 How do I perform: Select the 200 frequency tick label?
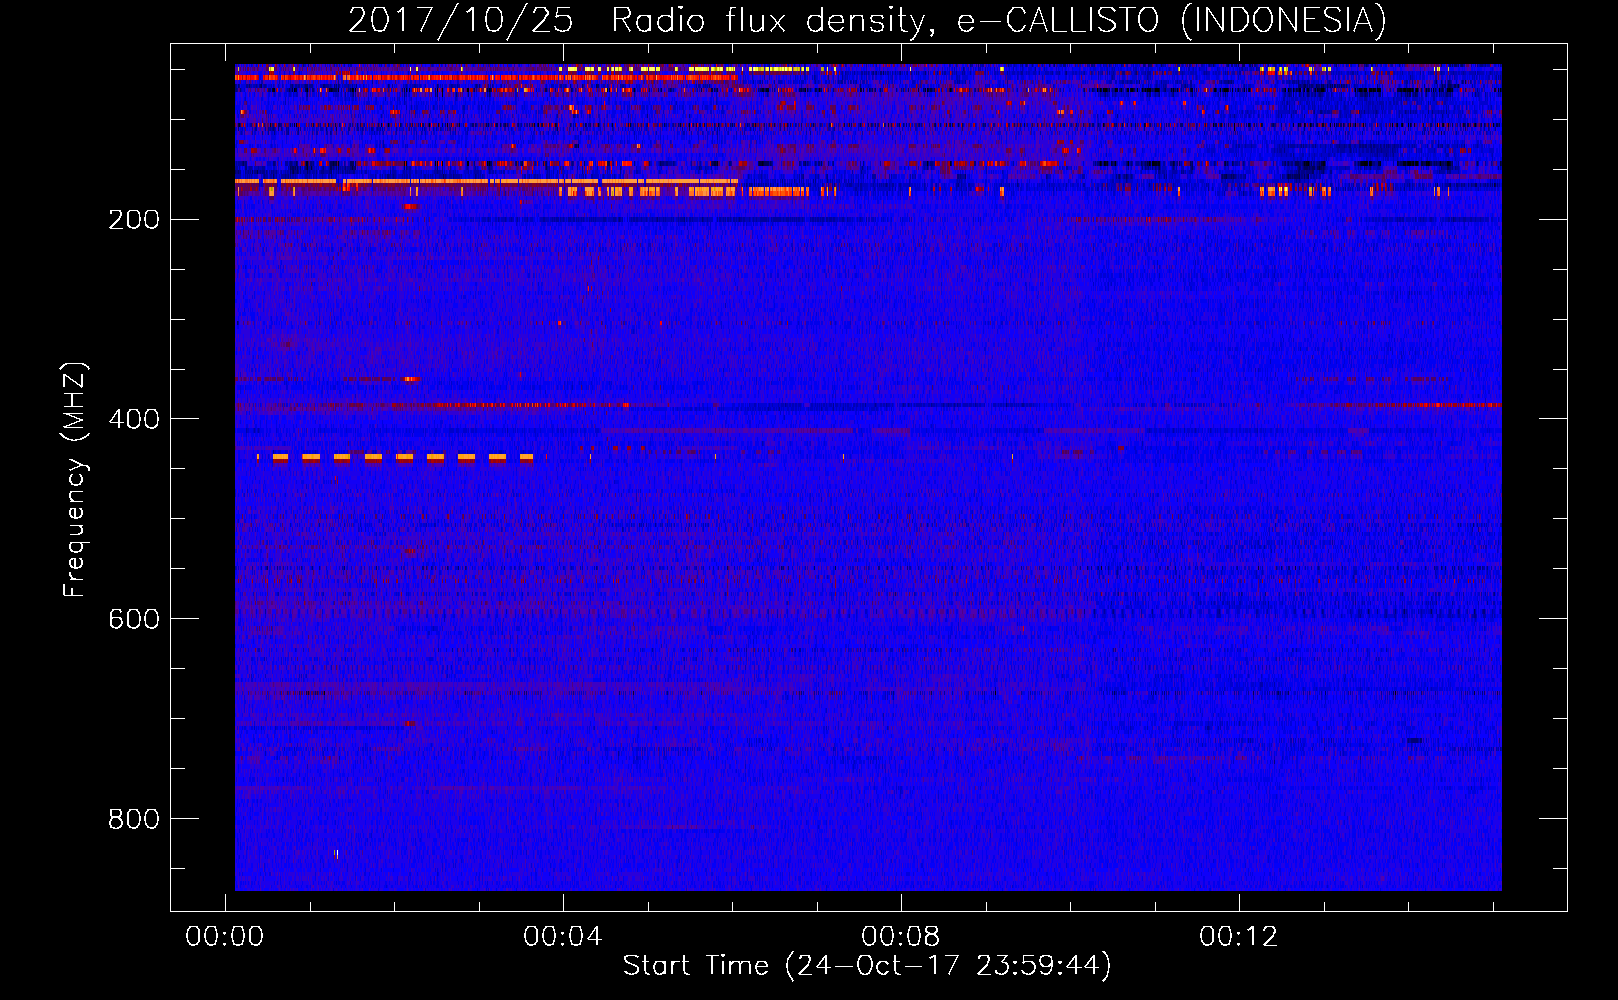point(134,219)
